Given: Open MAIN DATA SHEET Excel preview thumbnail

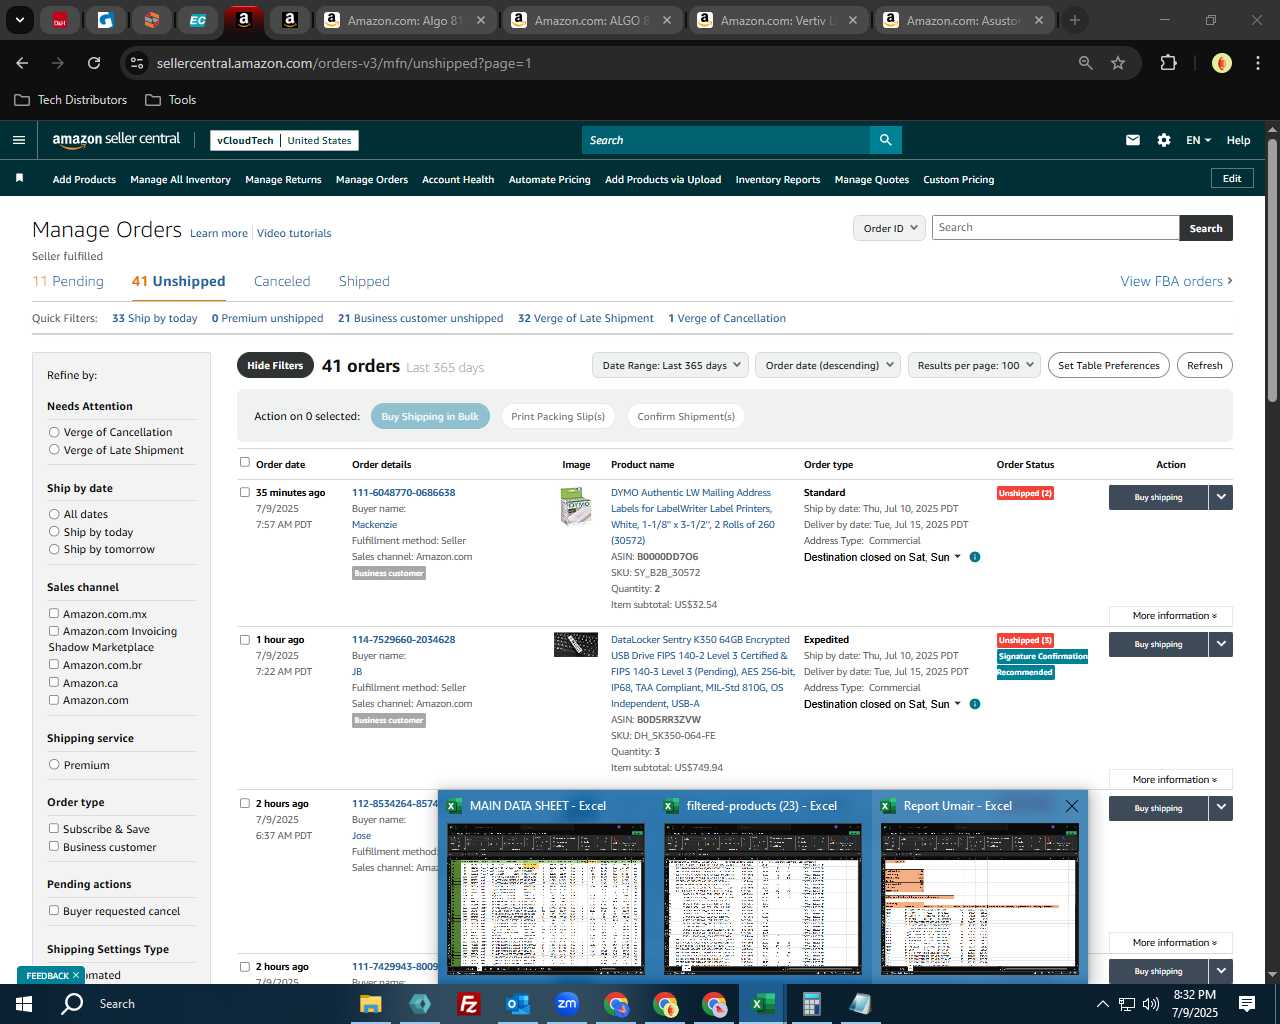Looking at the screenshot, I should (x=546, y=899).
